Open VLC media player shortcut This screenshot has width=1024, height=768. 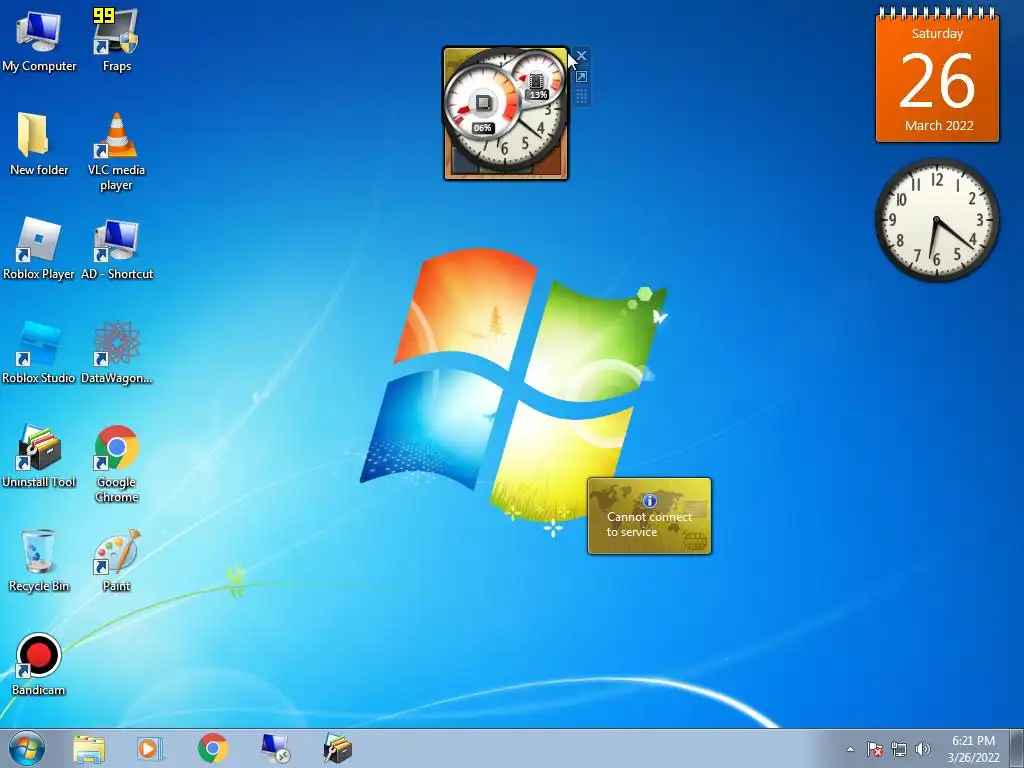click(x=116, y=152)
